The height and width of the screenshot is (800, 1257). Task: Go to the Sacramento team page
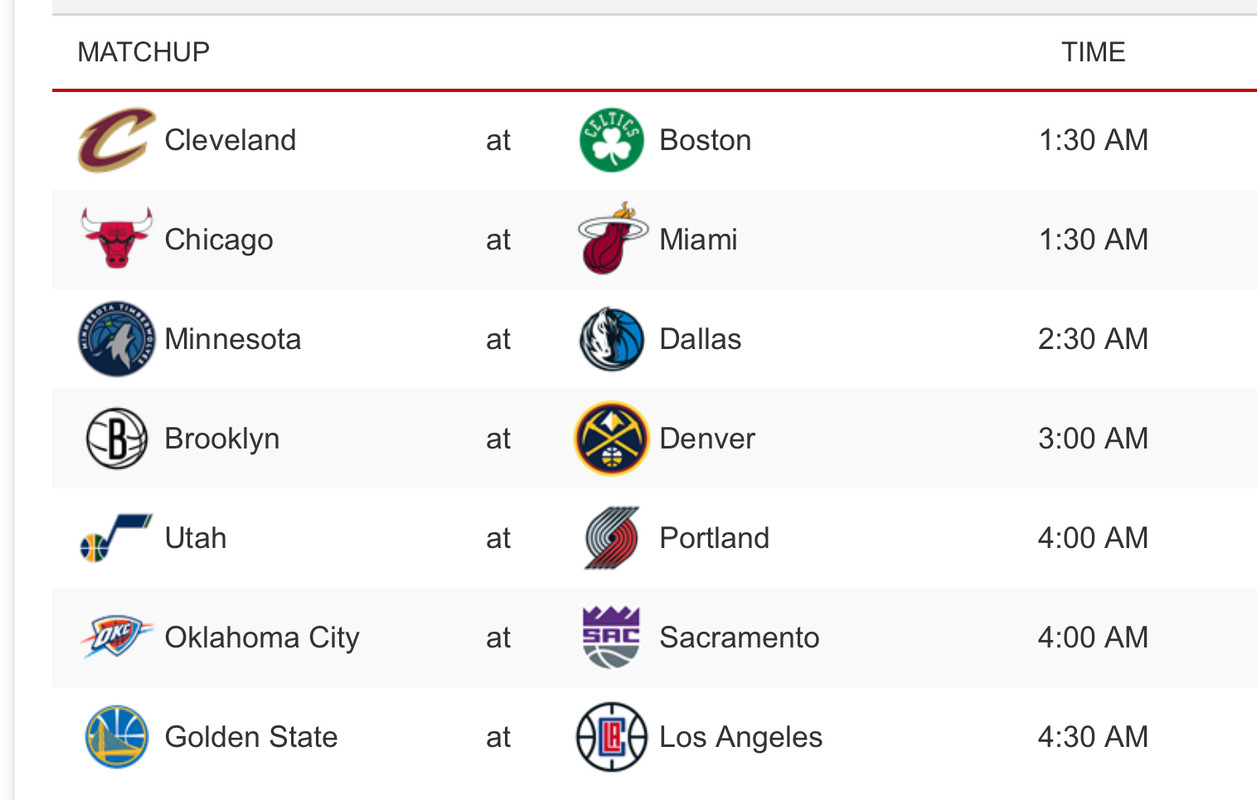[x=740, y=637]
